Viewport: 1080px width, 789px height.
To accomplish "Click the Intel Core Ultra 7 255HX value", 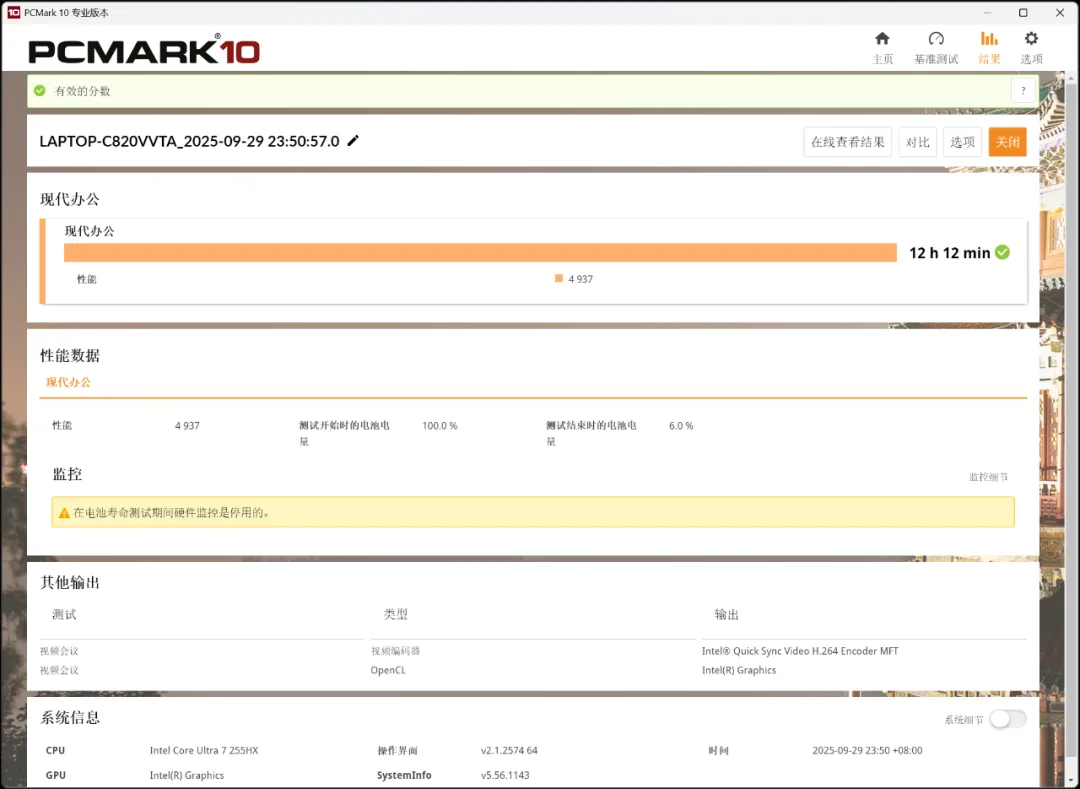I will pyautogui.click(x=204, y=750).
